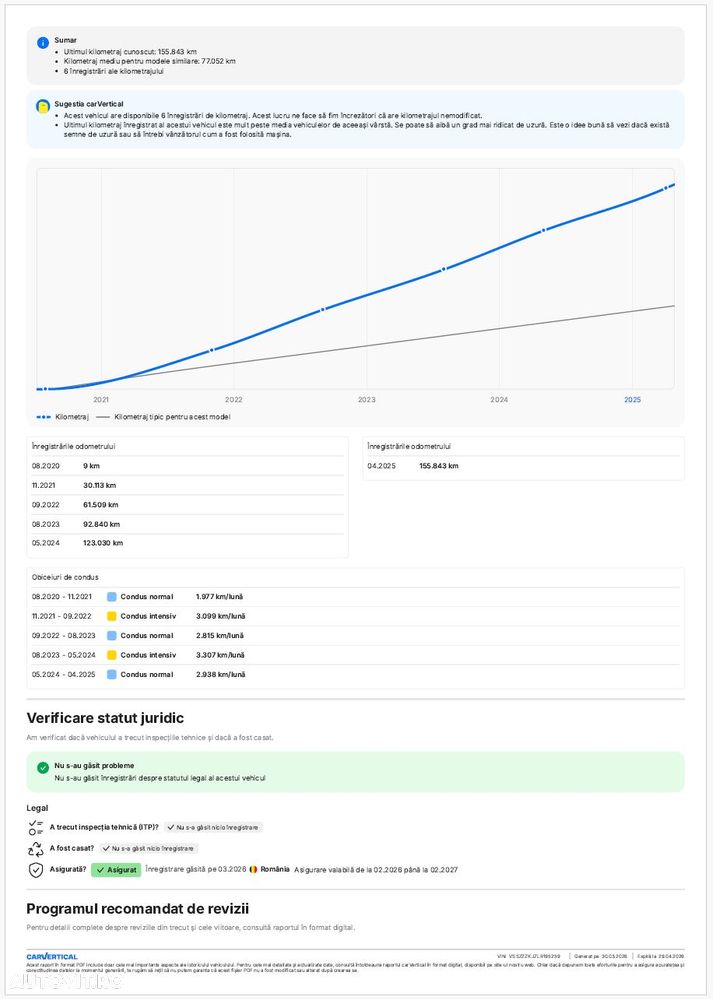713x999 pixels.
Task: Click the blue swatch for 08.2020 - 11.2021
Action: 112,597
